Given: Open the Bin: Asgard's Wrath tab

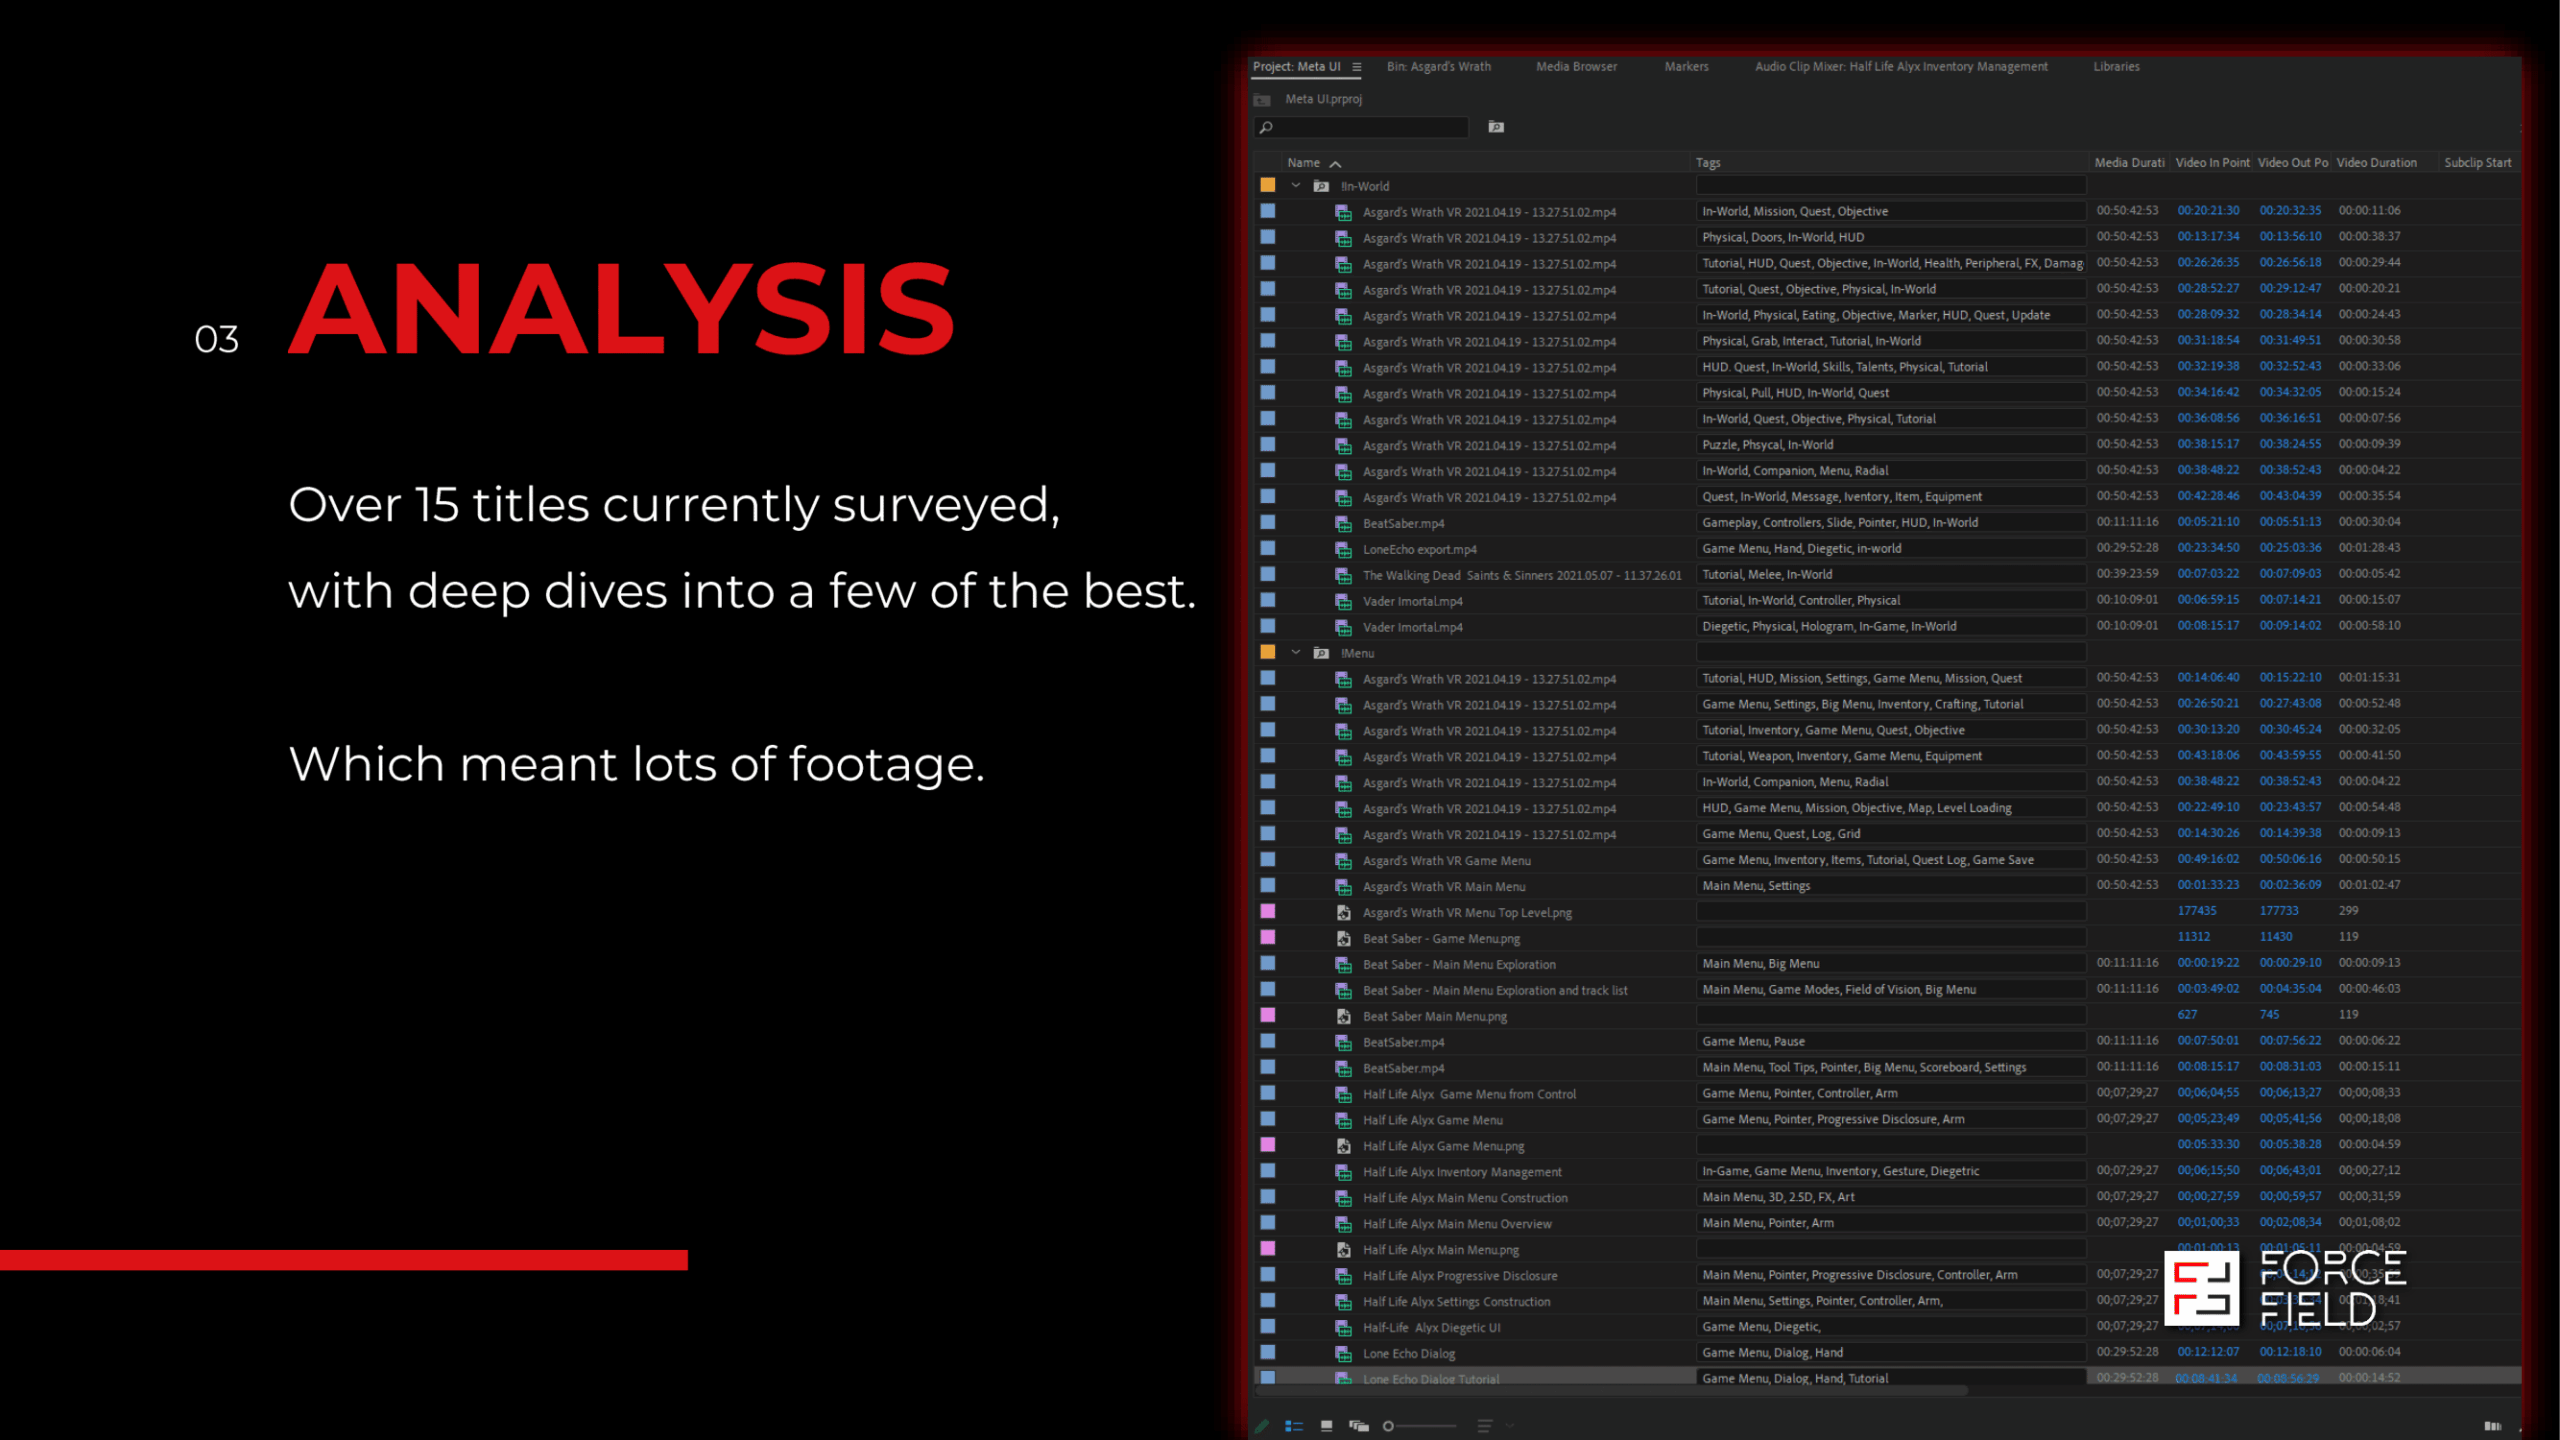Looking at the screenshot, I should pyautogui.click(x=1438, y=67).
